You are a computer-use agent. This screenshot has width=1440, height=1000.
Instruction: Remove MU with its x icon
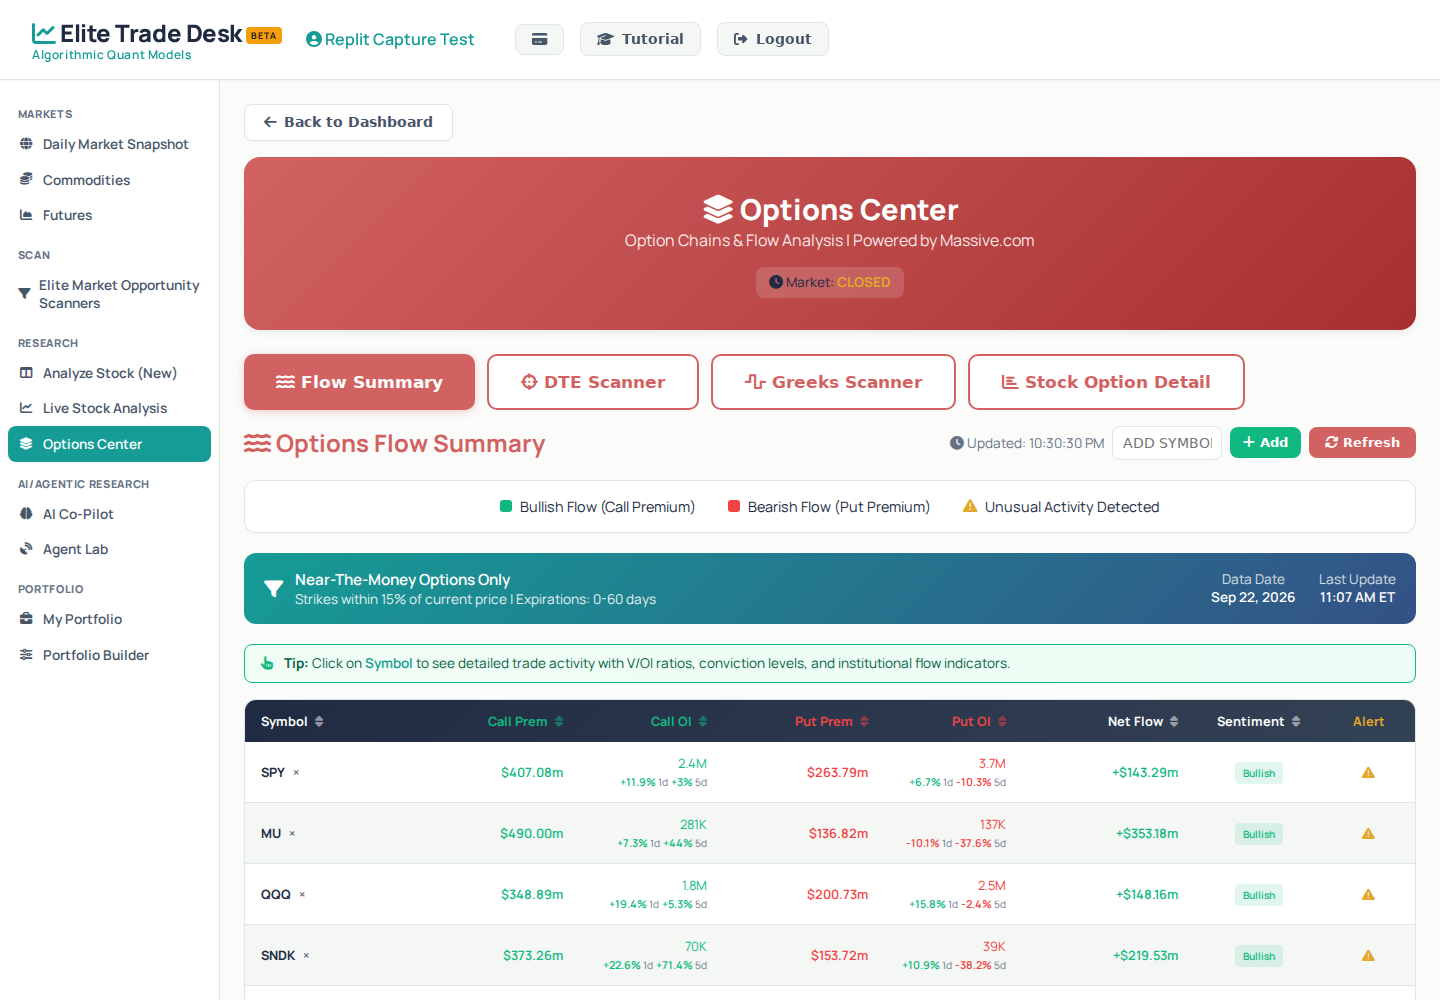(292, 834)
